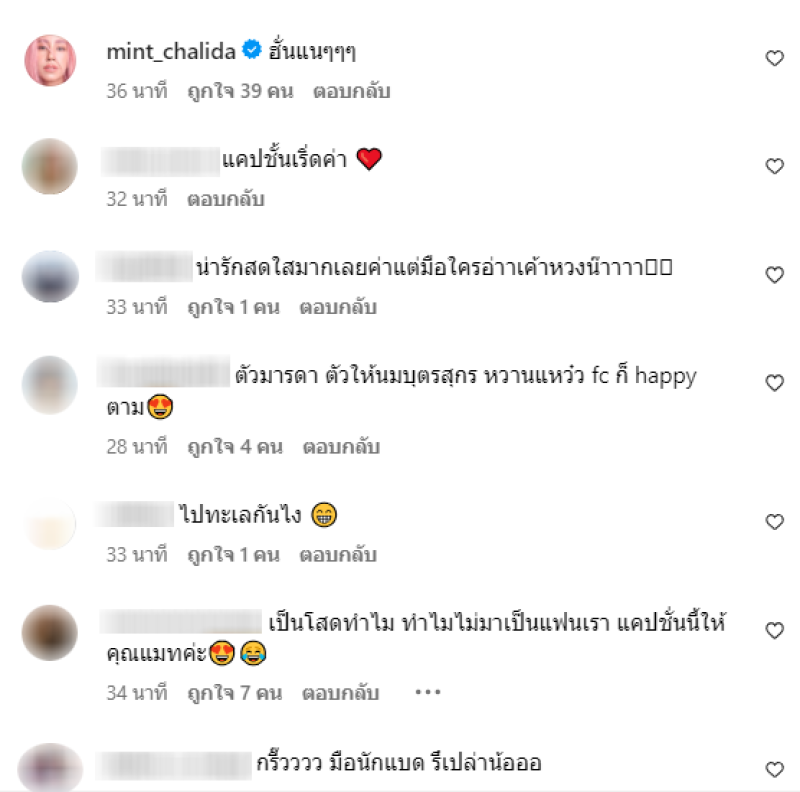View likes ถูกใจ 7 คน
800x792 pixels.
coord(235,693)
